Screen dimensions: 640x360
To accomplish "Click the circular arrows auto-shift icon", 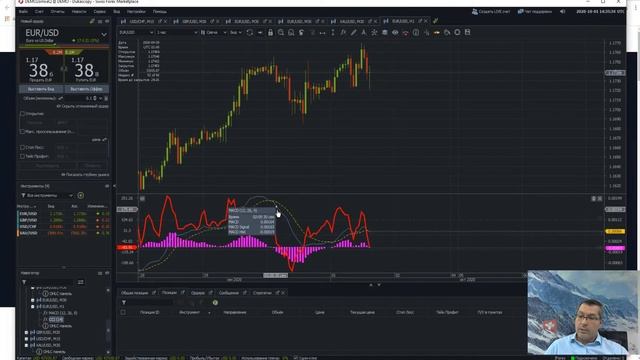I will pyautogui.click(x=249, y=32).
